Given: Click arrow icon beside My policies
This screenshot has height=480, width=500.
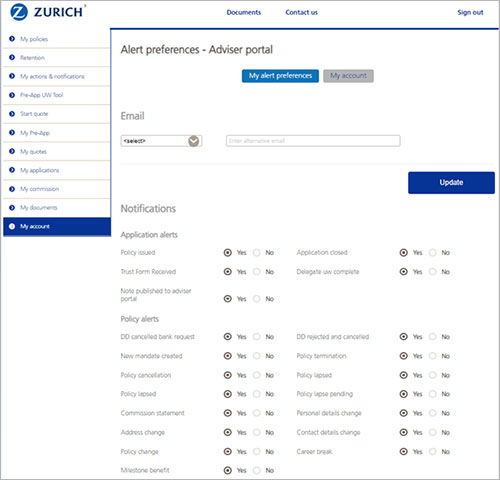Looking at the screenshot, I should 12,39.
